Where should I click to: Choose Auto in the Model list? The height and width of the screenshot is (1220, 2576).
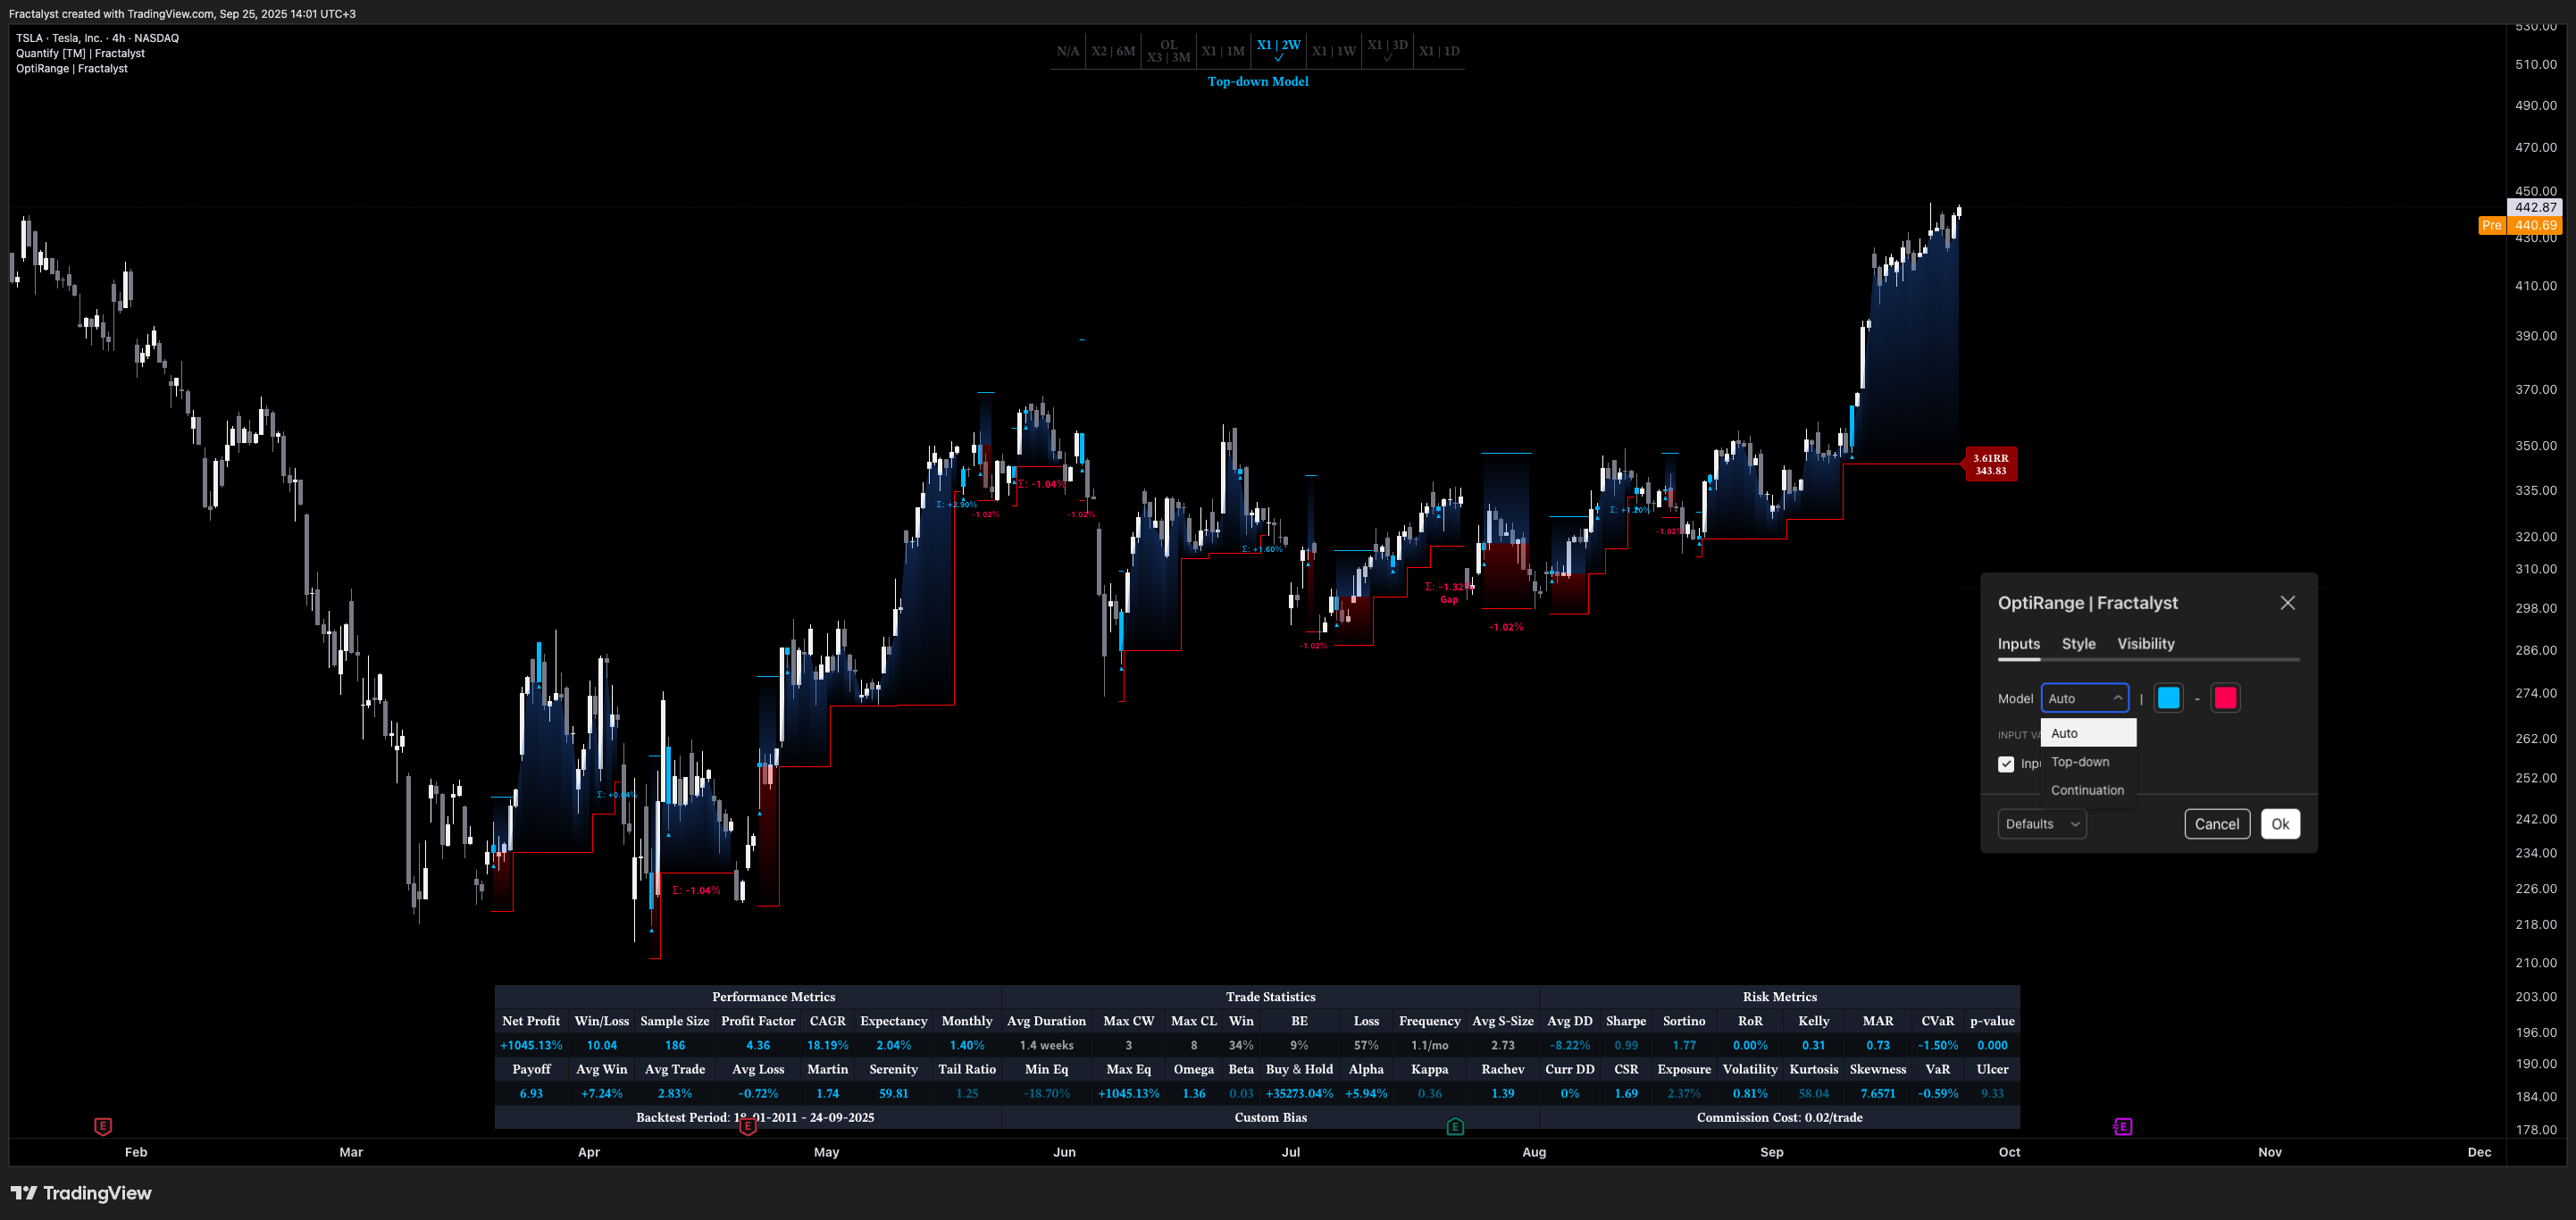pos(2088,733)
